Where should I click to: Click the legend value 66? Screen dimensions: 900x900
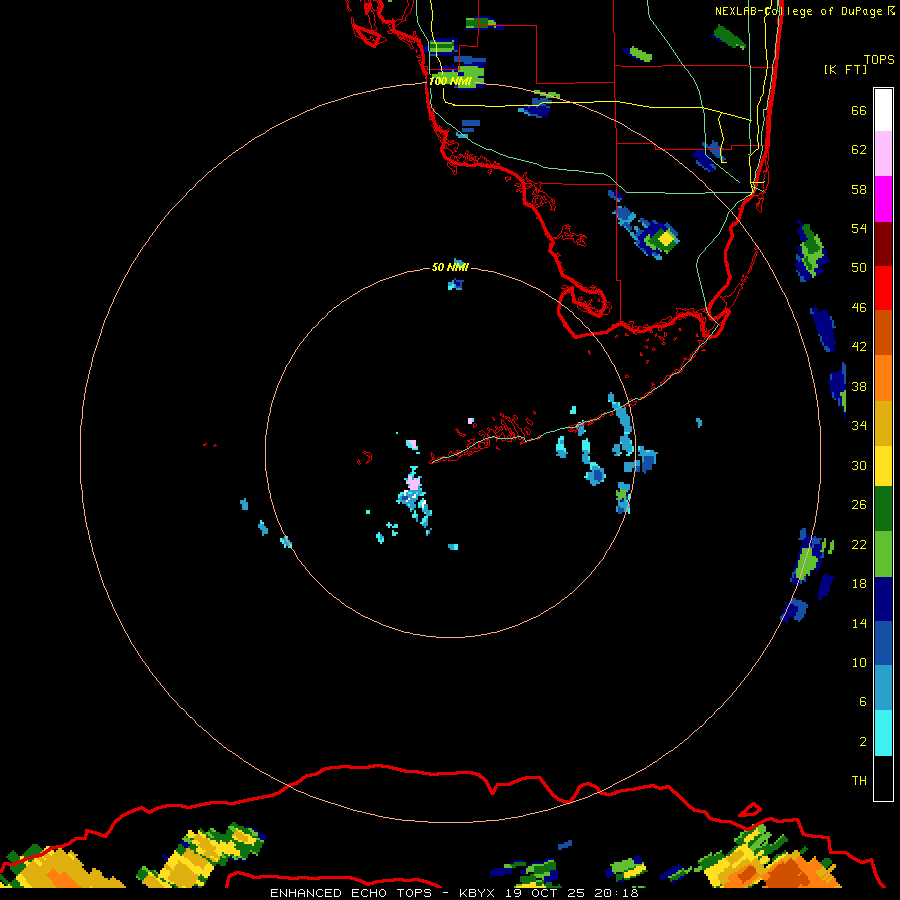pos(859,110)
